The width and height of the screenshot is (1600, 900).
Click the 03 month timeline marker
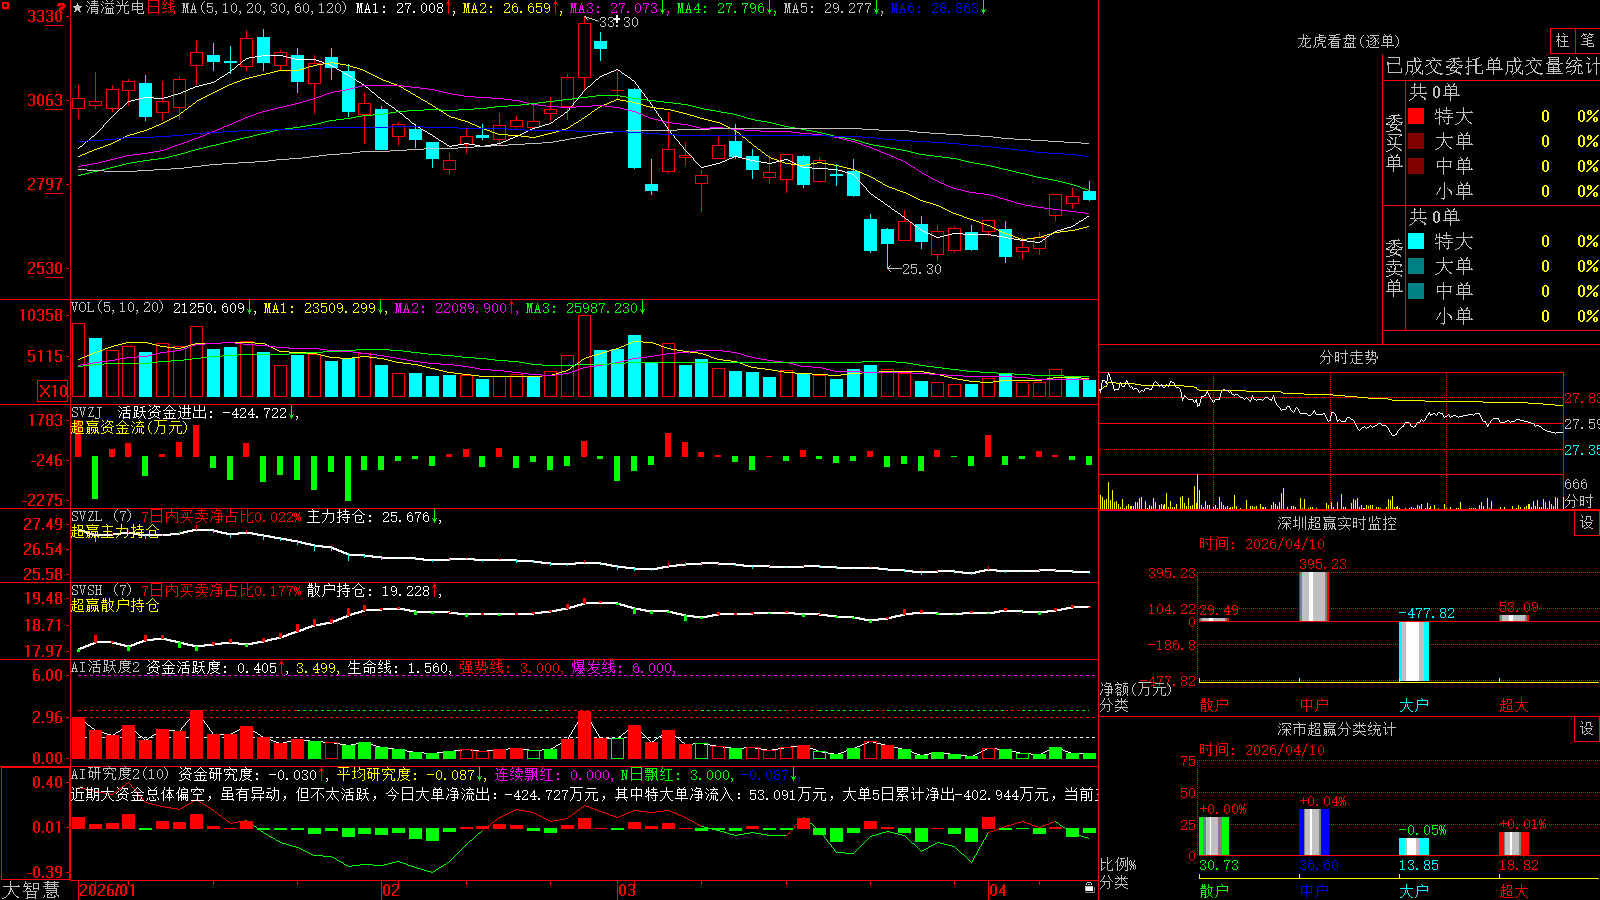[x=627, y=890]
